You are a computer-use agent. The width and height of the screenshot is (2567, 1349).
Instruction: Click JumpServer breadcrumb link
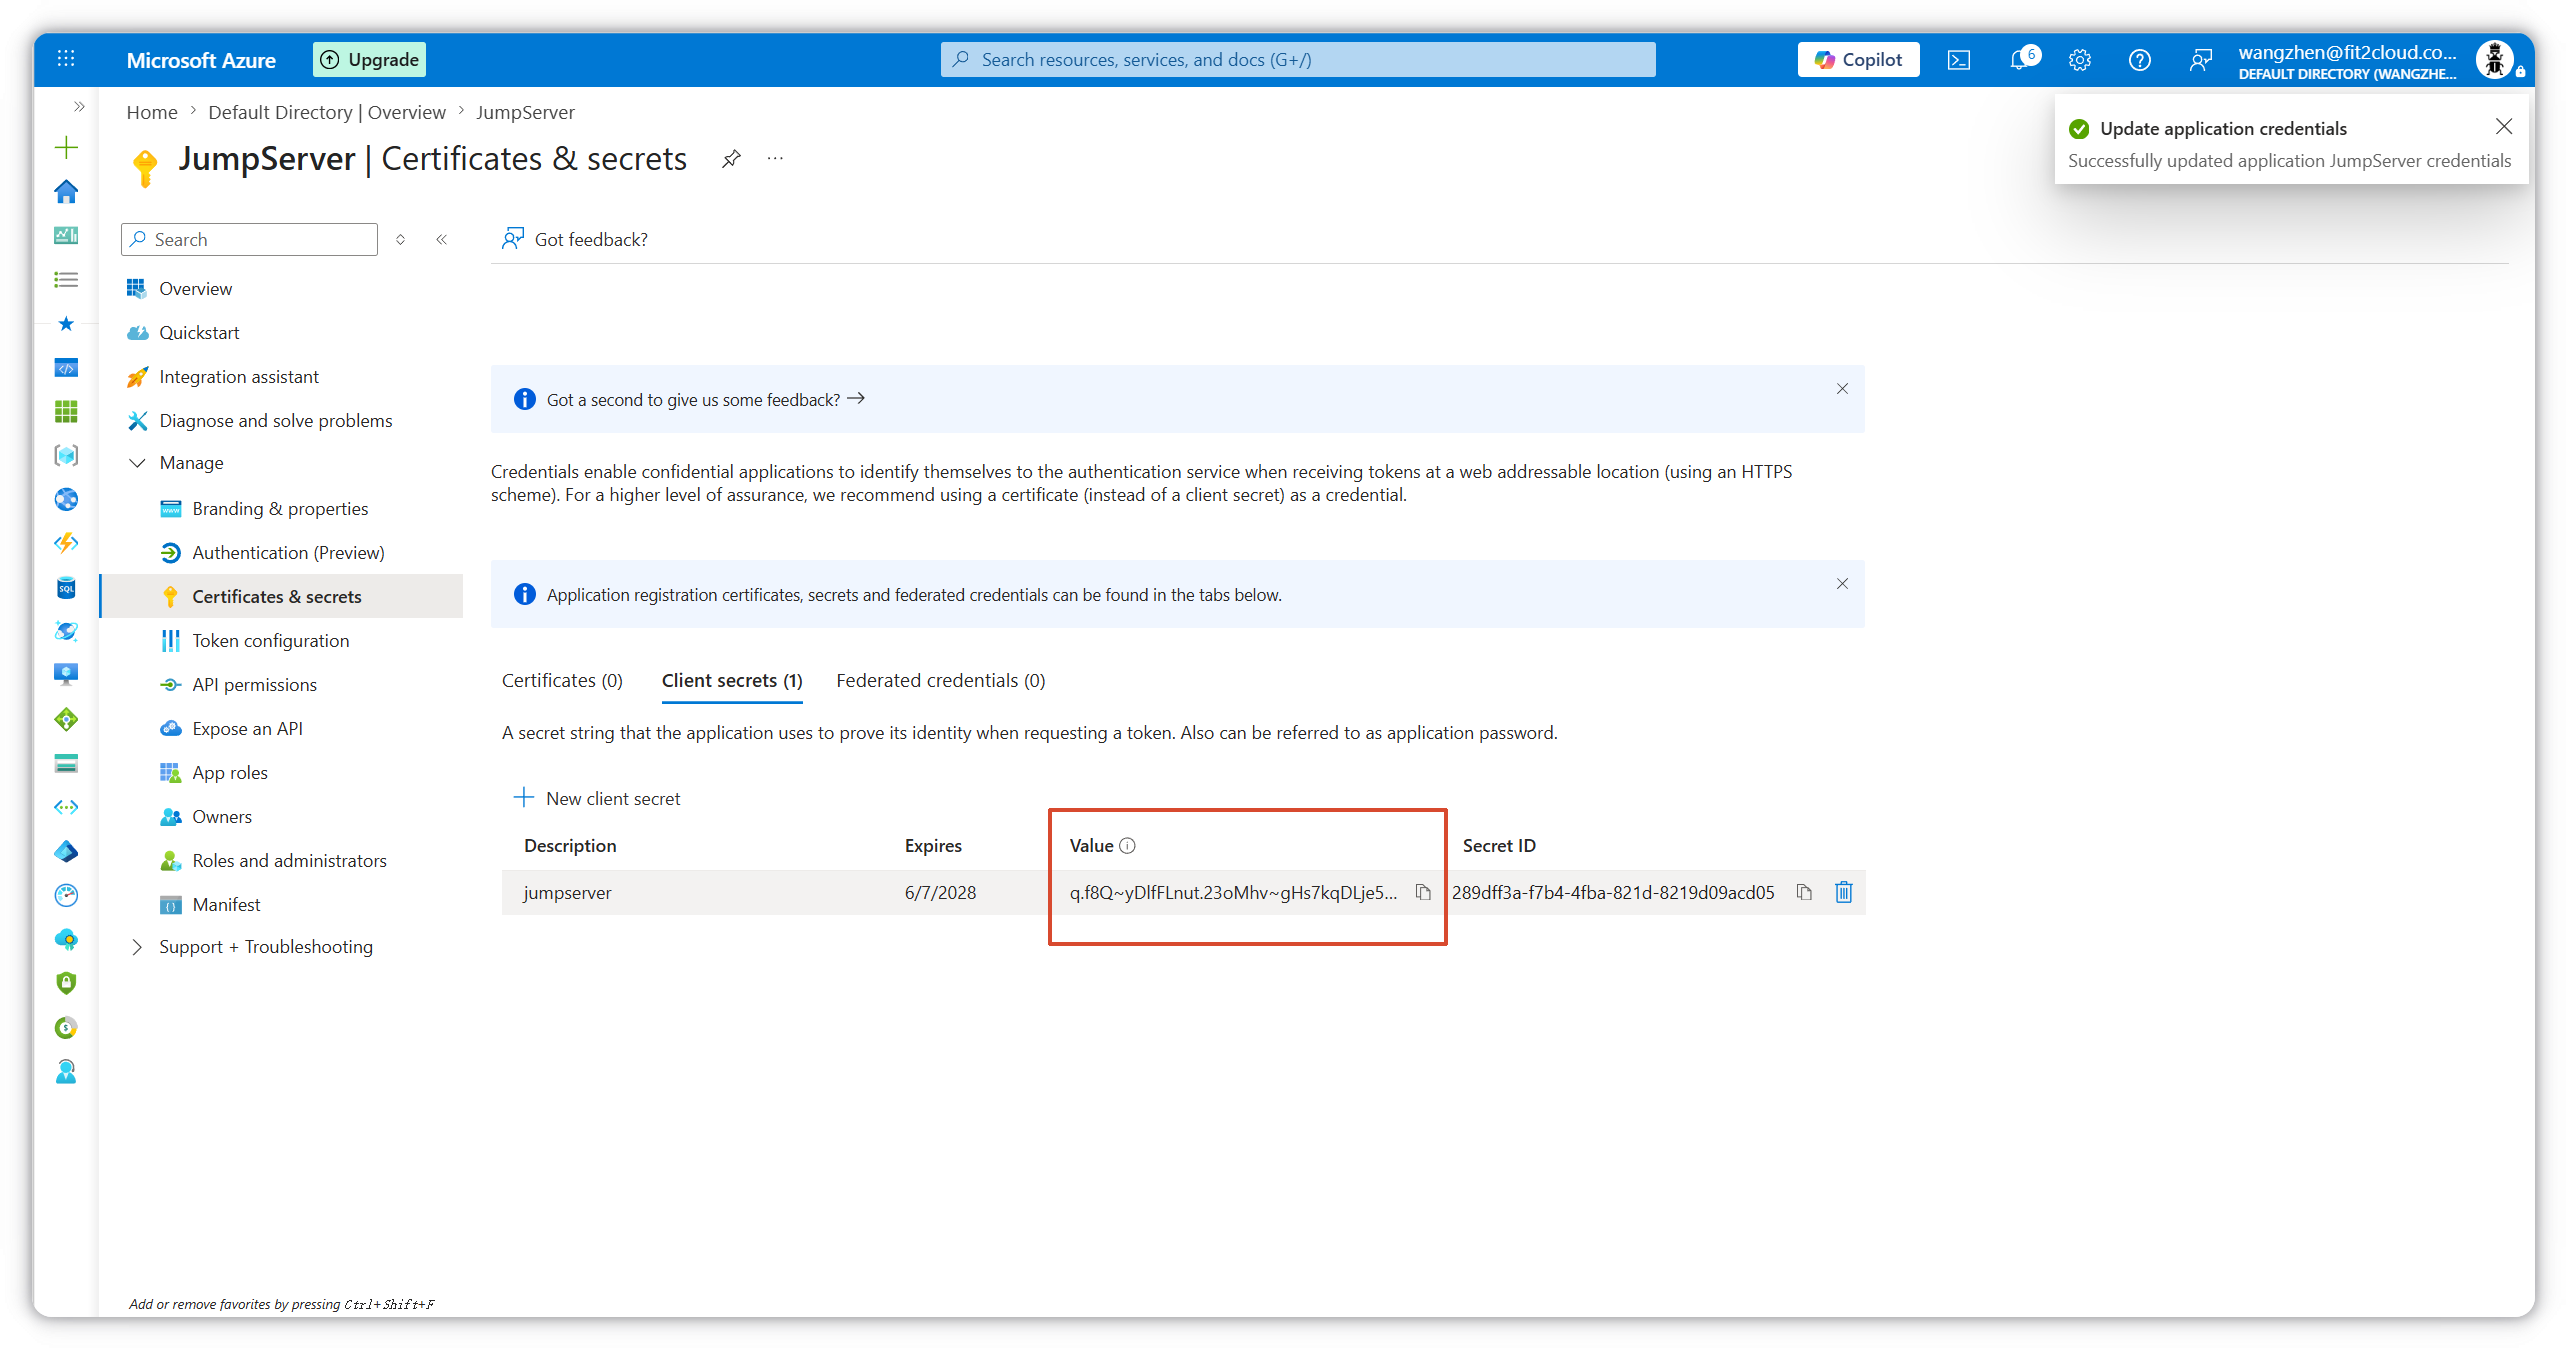pos(525,113)
